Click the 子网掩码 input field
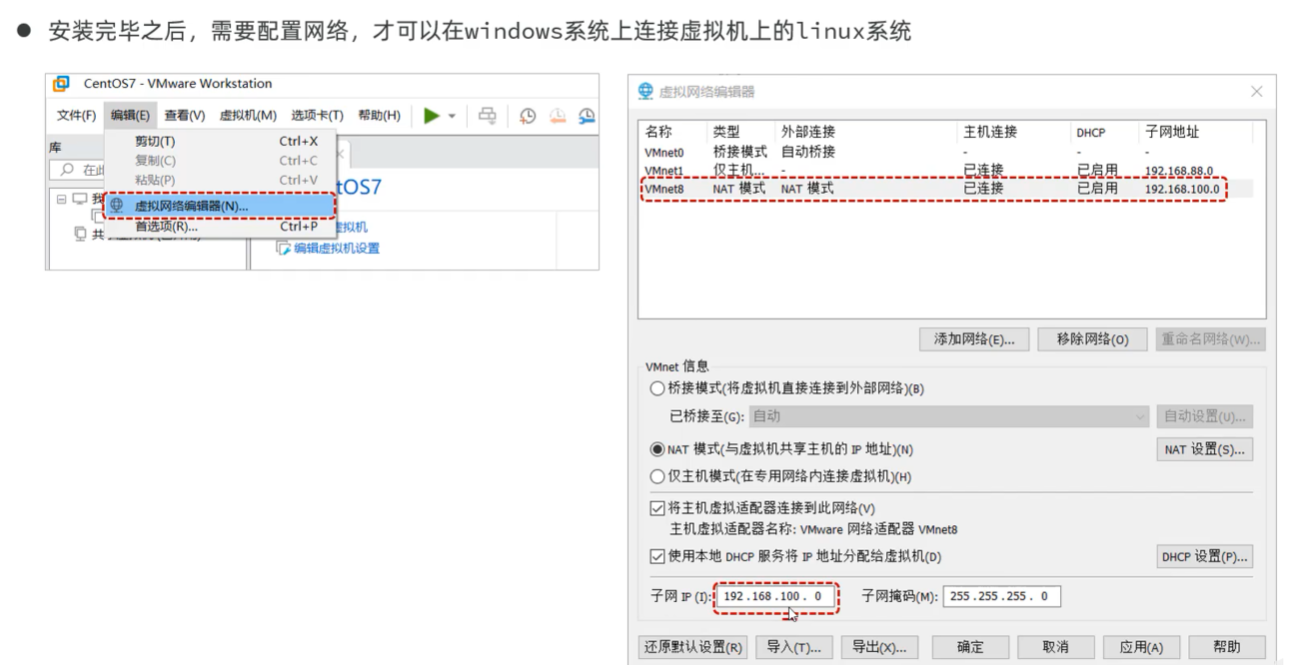Image resolution: width=1291 pixels, height=665 pixels. [x=1001, y=596]
